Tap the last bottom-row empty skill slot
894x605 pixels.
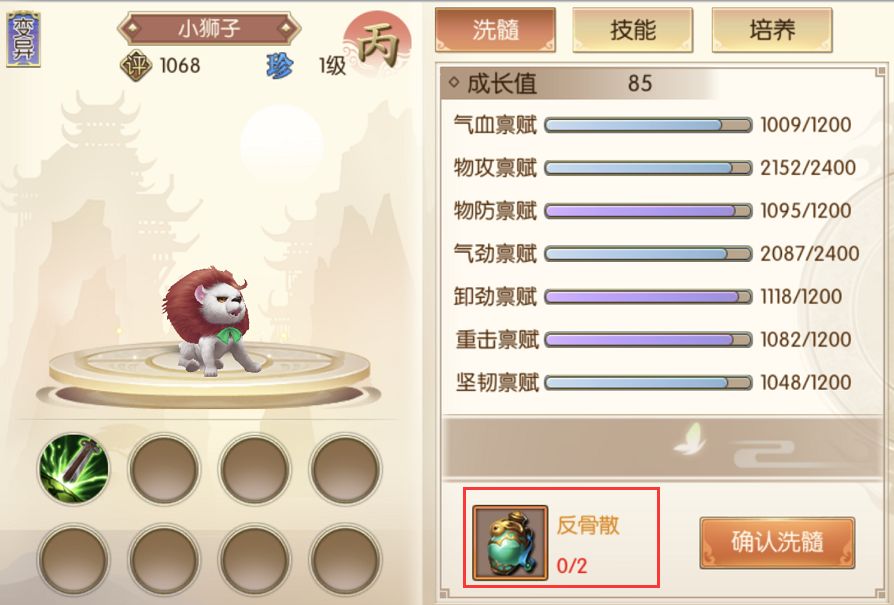pyautogui.click(x=345, y=559)
